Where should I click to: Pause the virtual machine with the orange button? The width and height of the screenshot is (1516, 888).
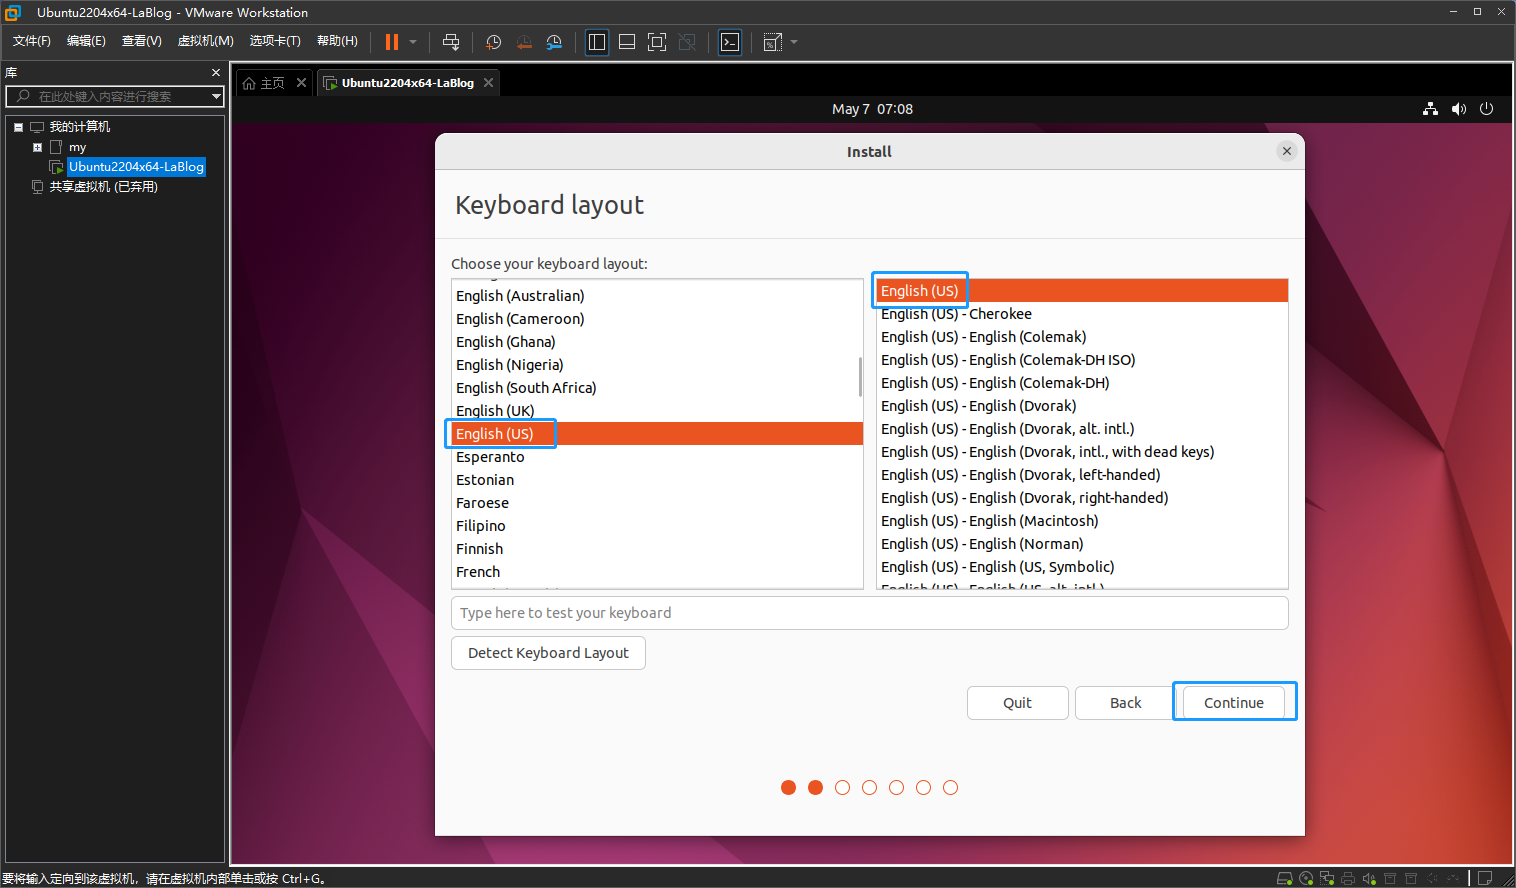(x=392, y=42)
